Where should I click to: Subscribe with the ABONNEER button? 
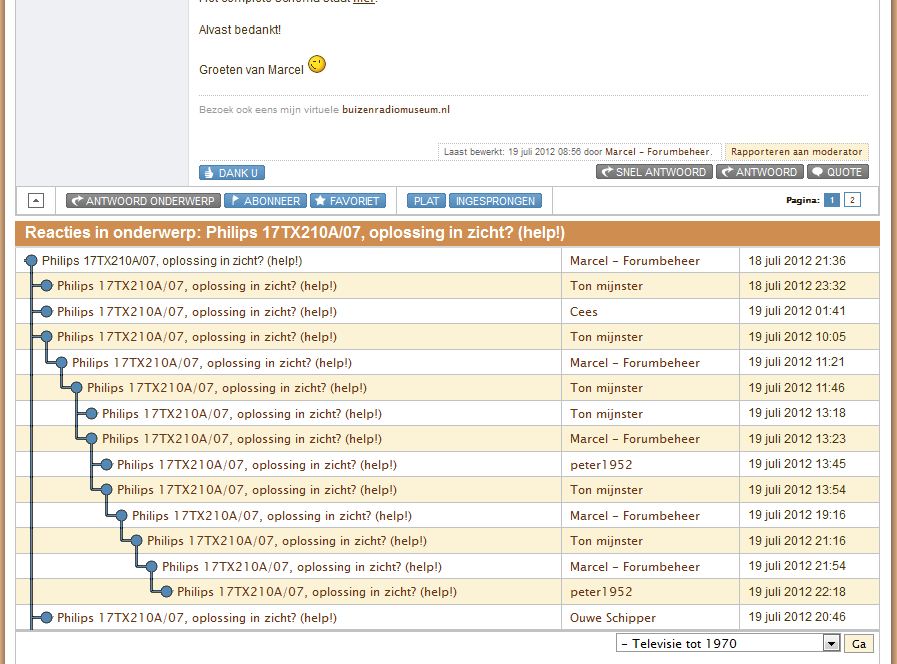click(x=265, y=201)
